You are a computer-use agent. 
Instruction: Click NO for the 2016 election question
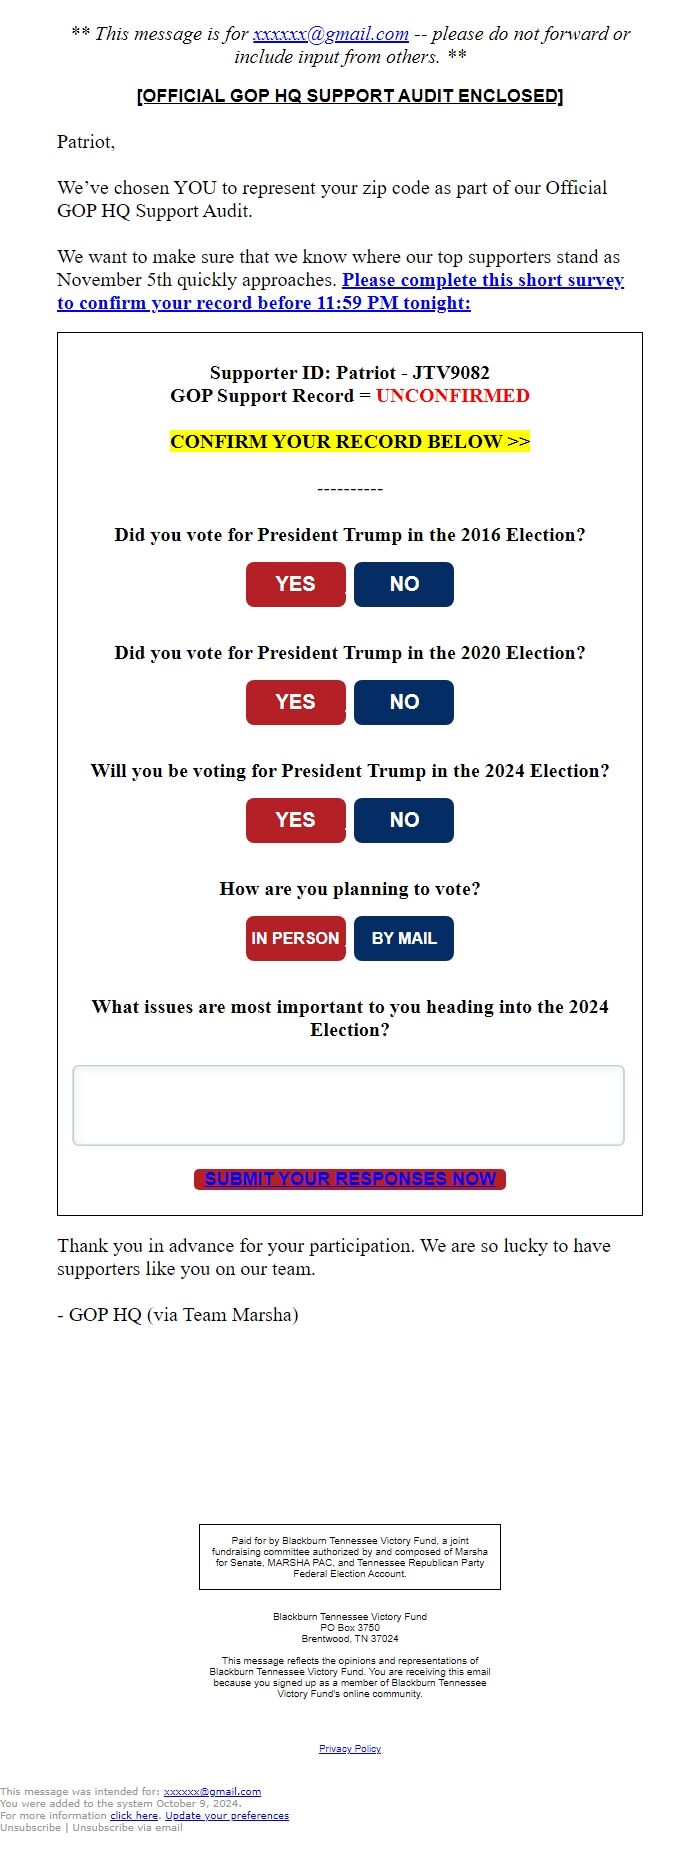pos(404,584)
